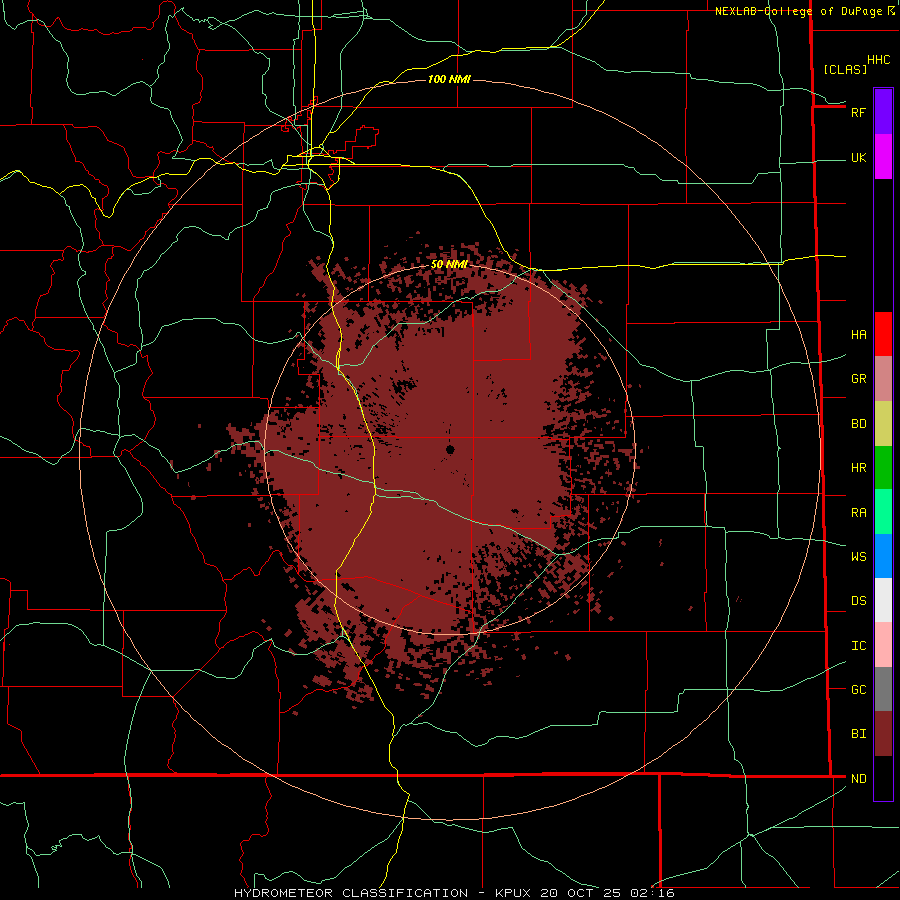Click the RA legend label

[x=858, y=513]
